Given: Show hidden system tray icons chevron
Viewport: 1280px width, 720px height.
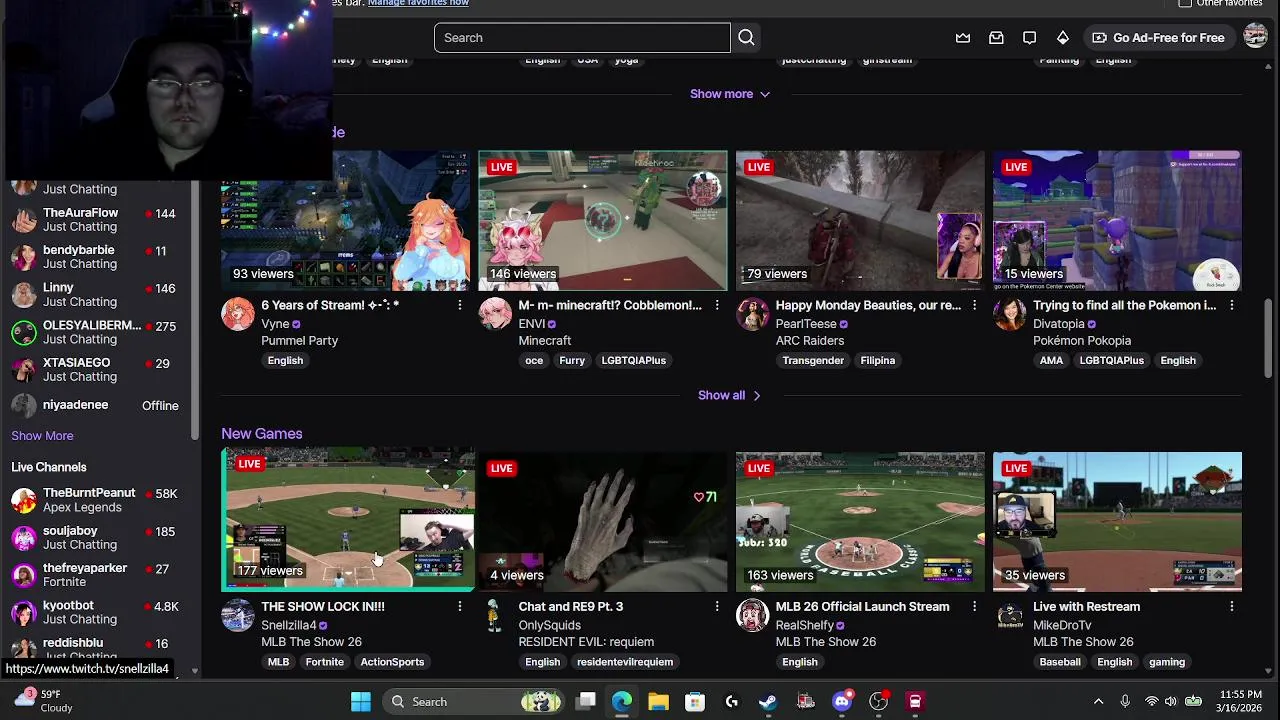Looking at the screenshot, I should pos(1098,702).
